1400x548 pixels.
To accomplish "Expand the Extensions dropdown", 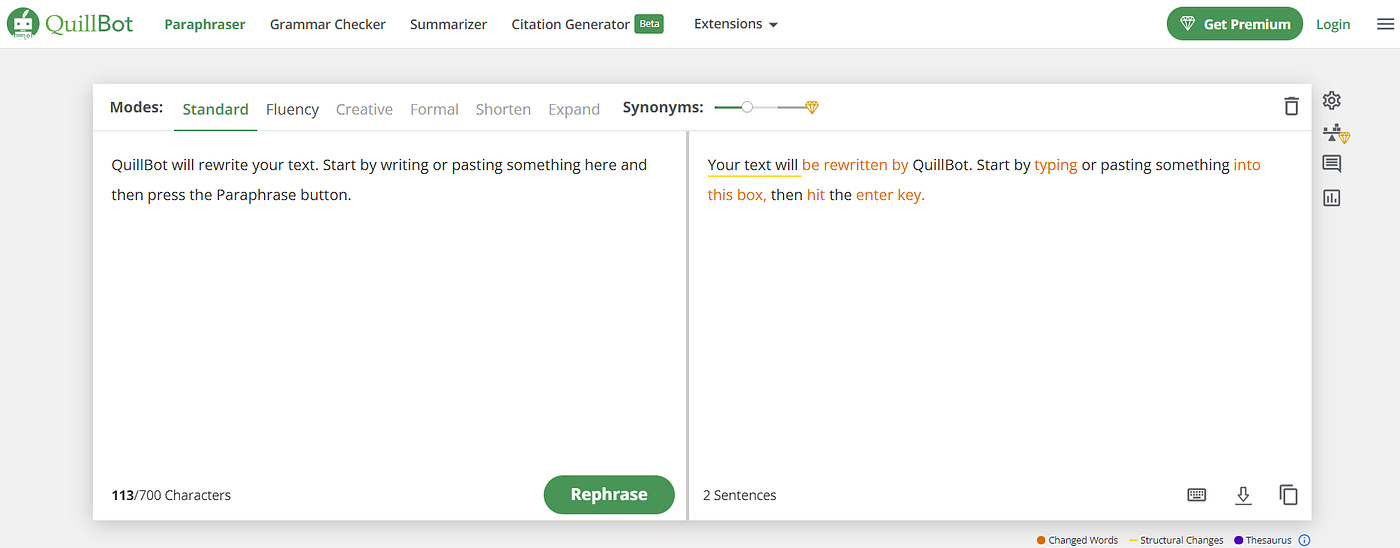I will 736,24.
